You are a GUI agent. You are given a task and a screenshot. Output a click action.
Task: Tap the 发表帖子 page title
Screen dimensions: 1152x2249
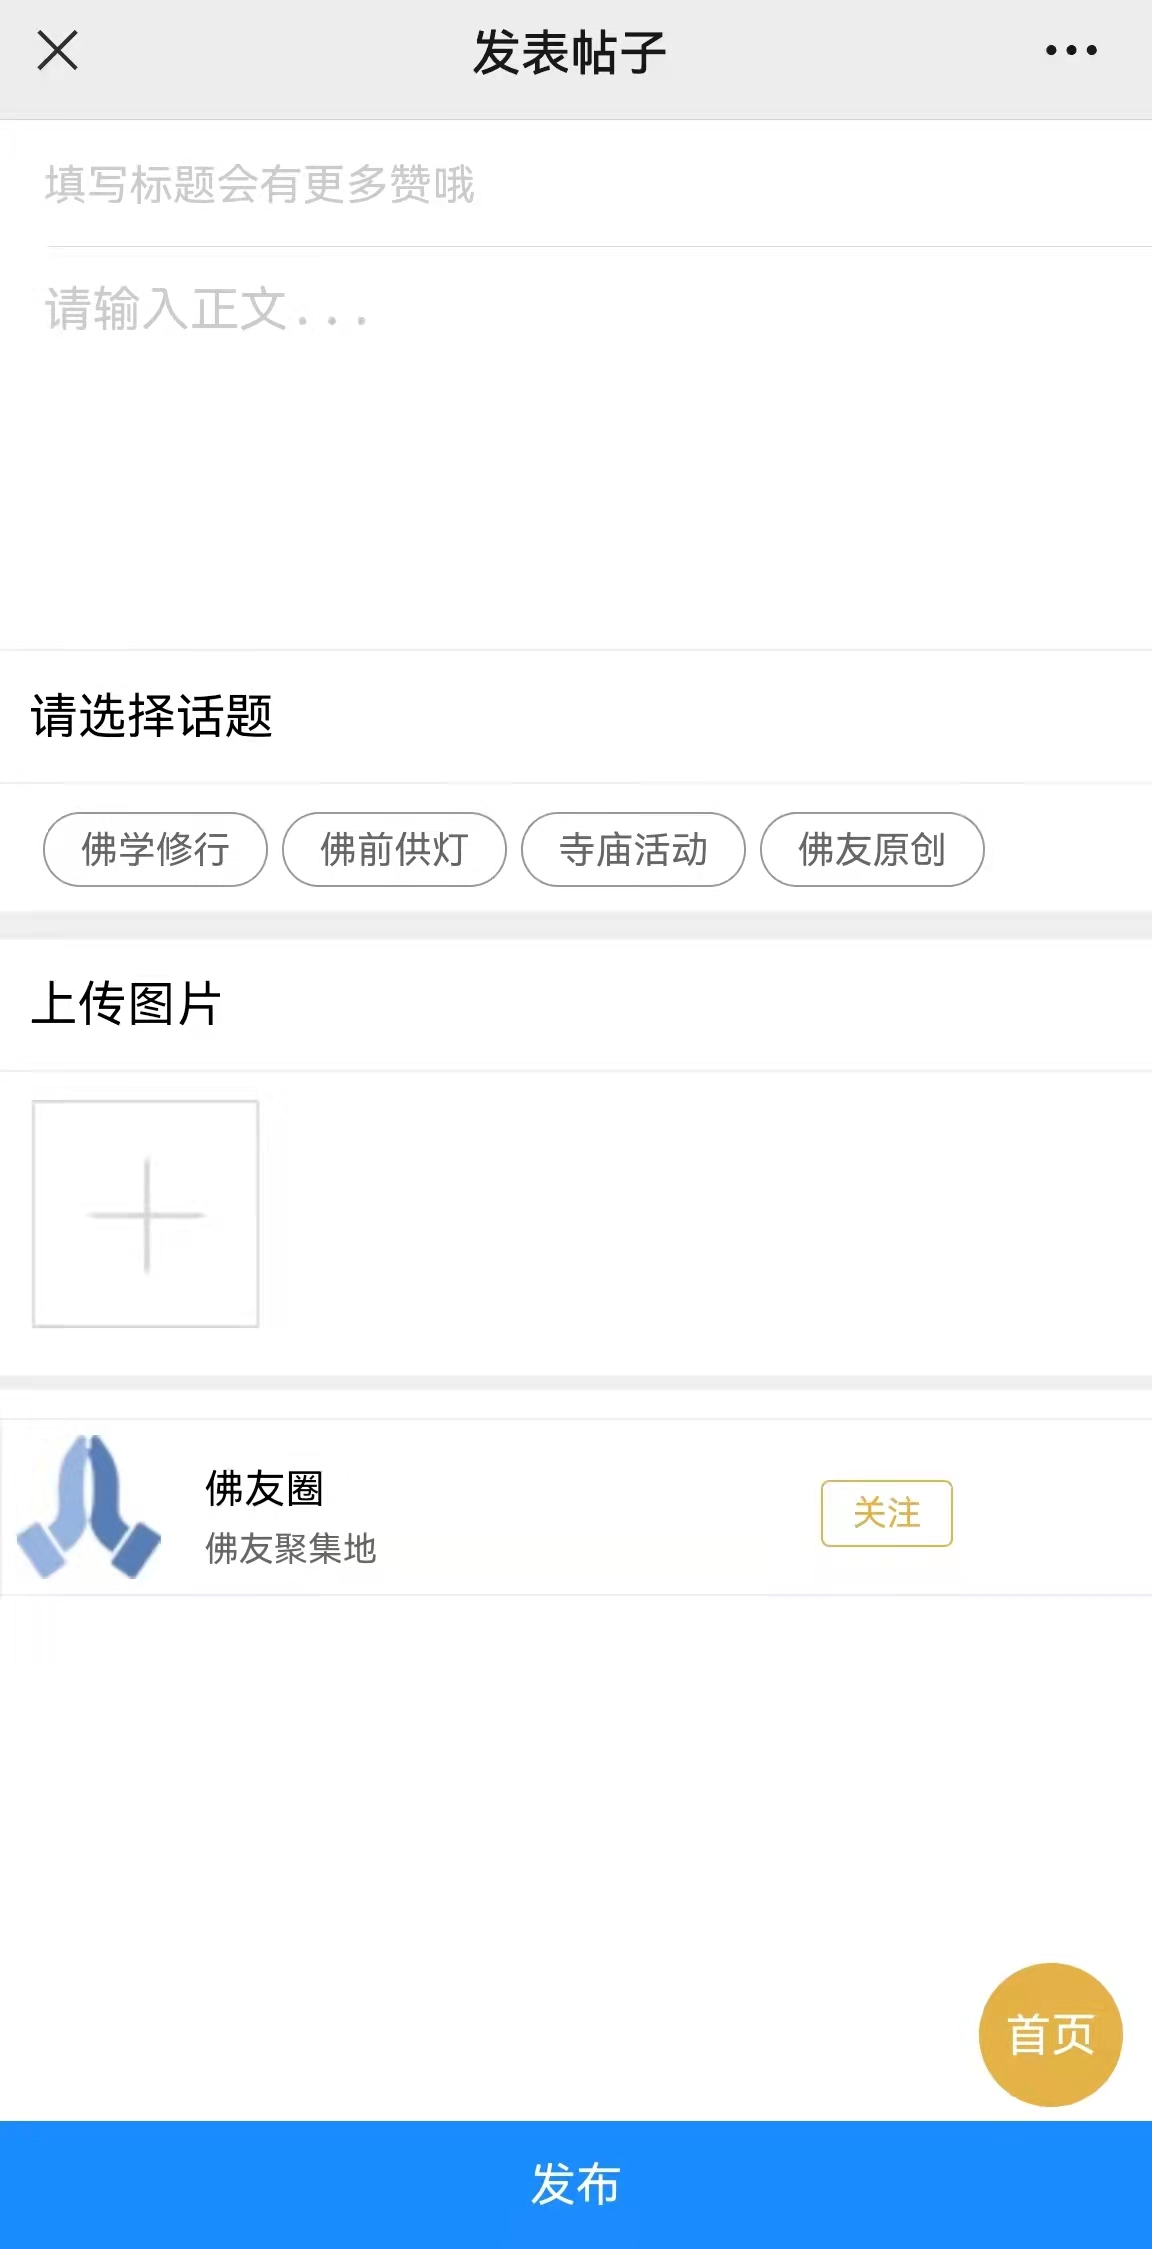(x=570, y=52)
